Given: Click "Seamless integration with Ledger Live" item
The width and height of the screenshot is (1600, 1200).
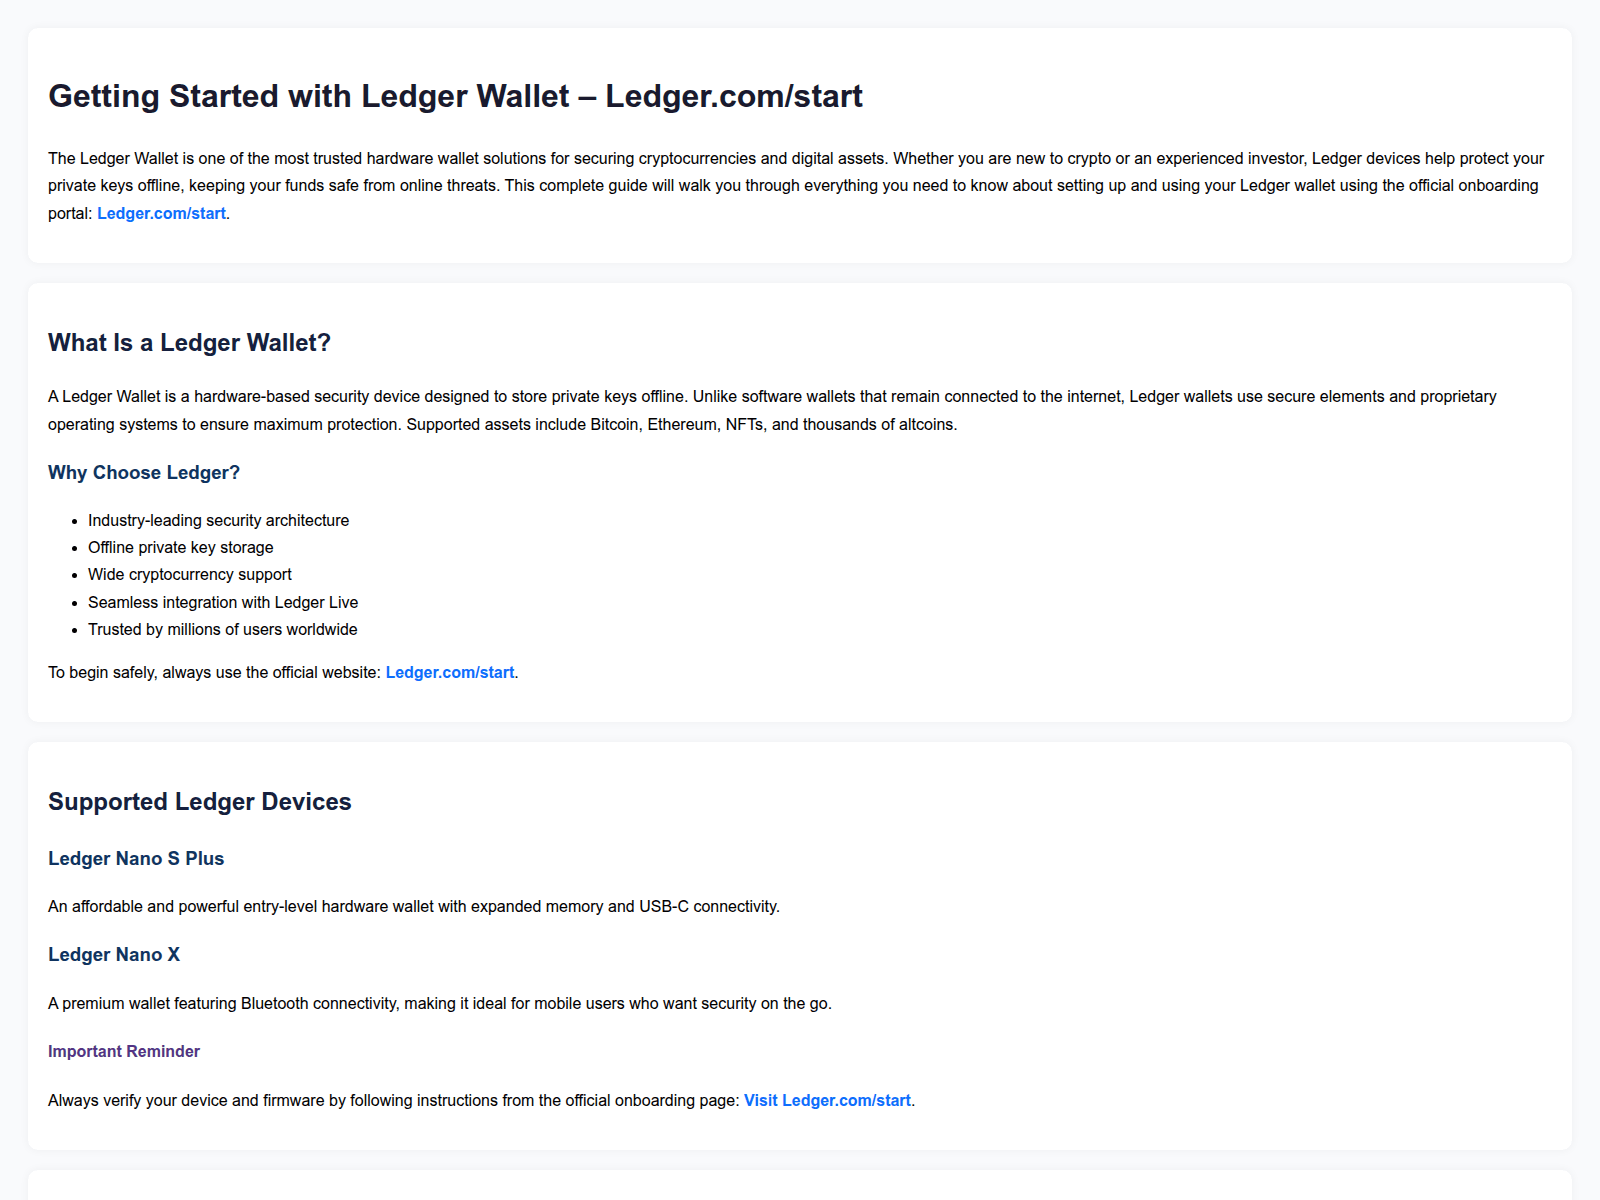Looking at the screenshot, I should tap(223, 602).
